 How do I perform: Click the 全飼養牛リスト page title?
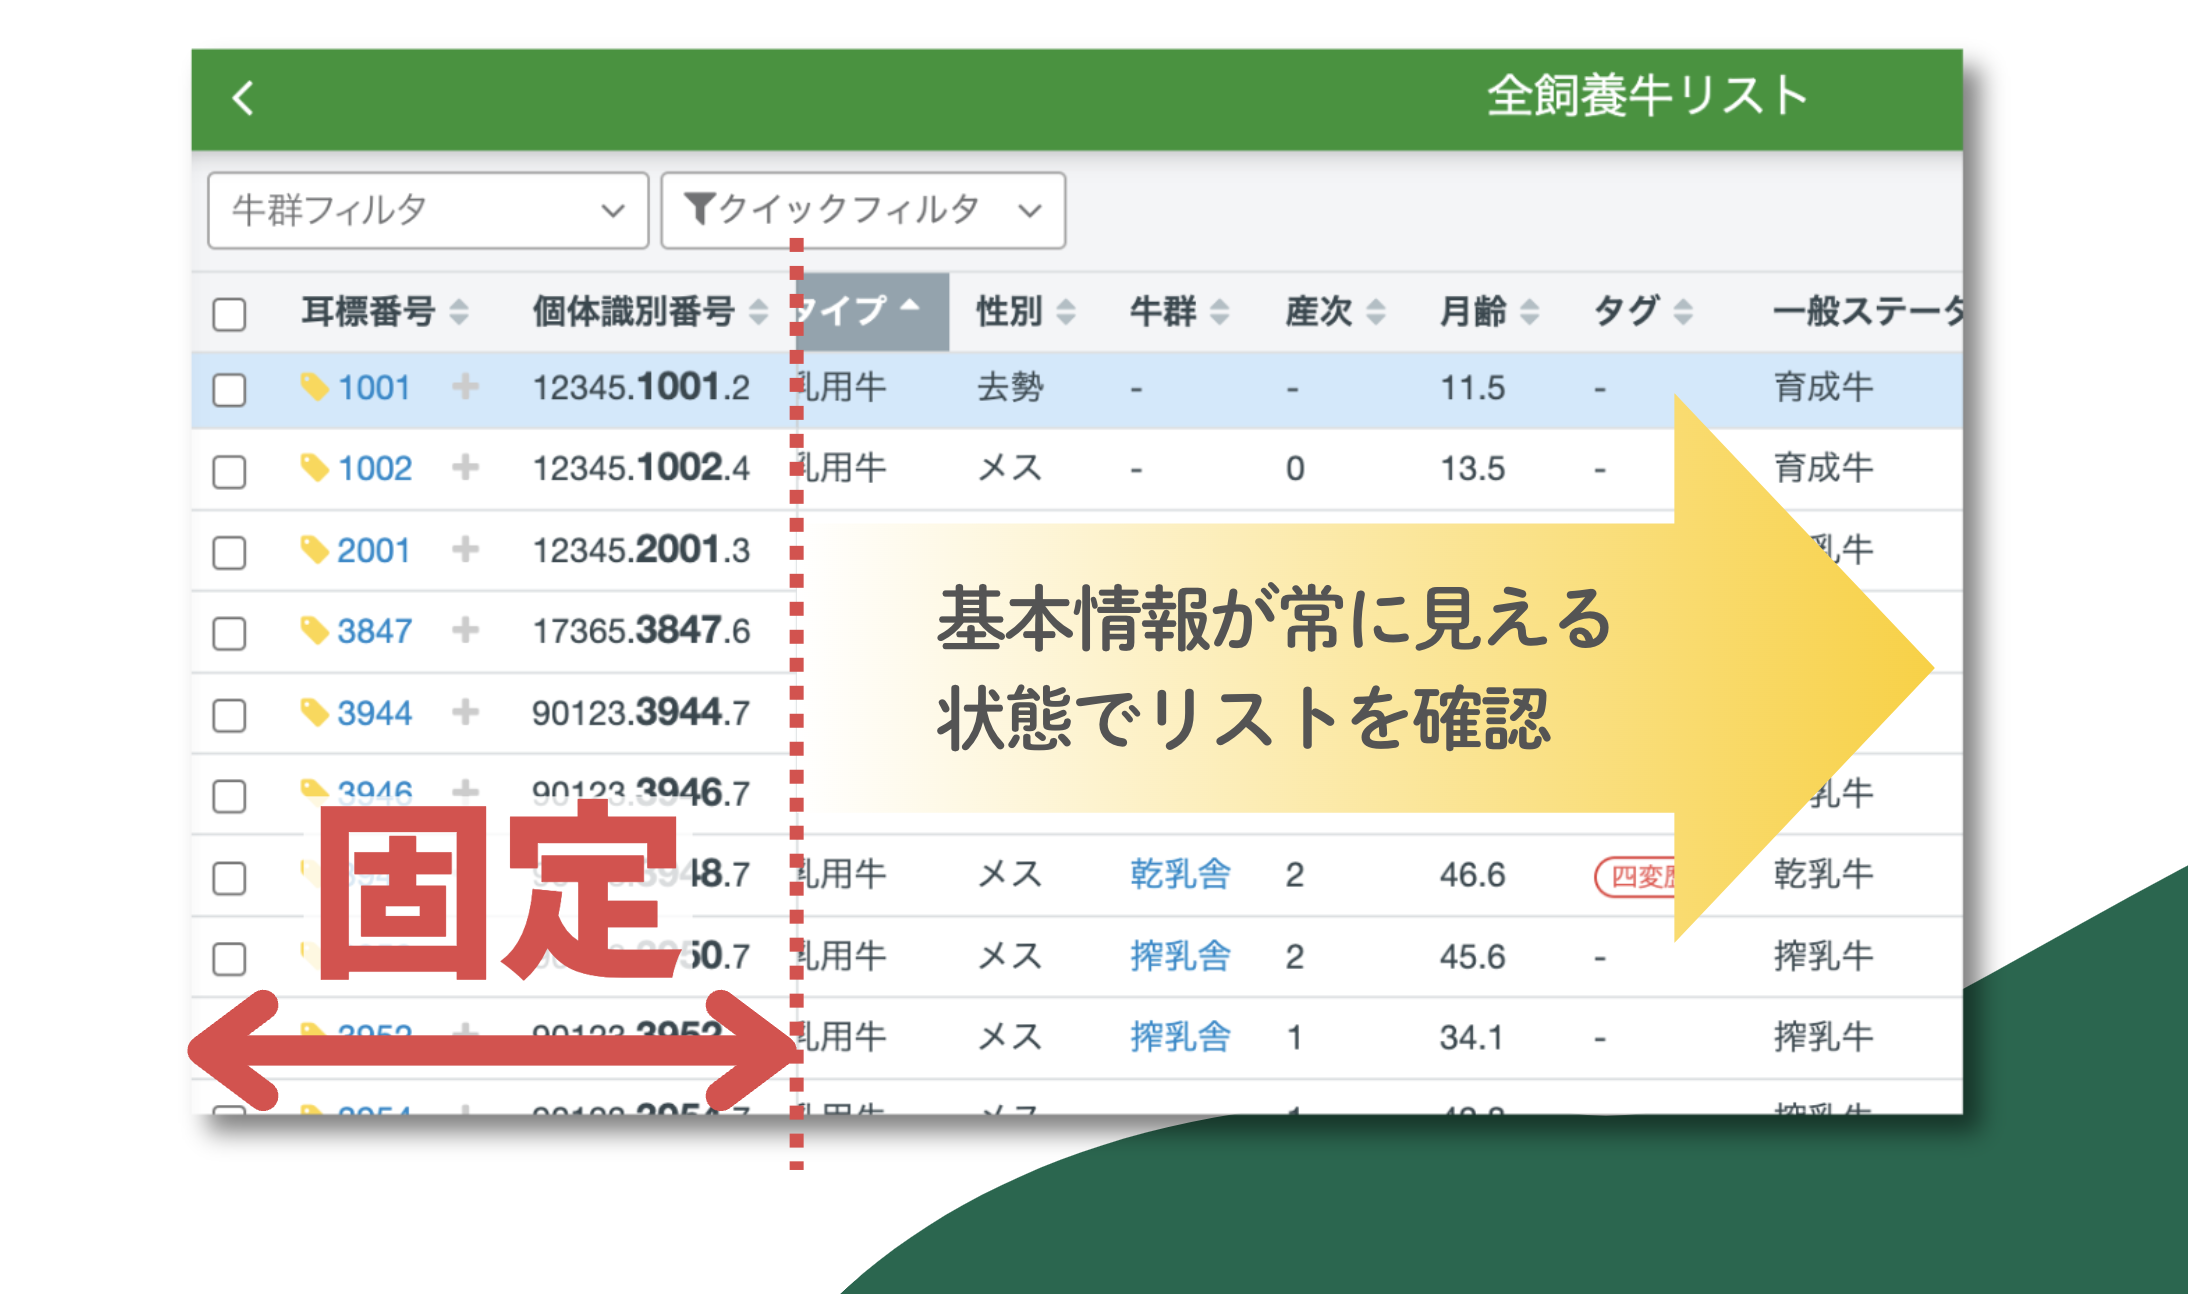coord(1648,97)
